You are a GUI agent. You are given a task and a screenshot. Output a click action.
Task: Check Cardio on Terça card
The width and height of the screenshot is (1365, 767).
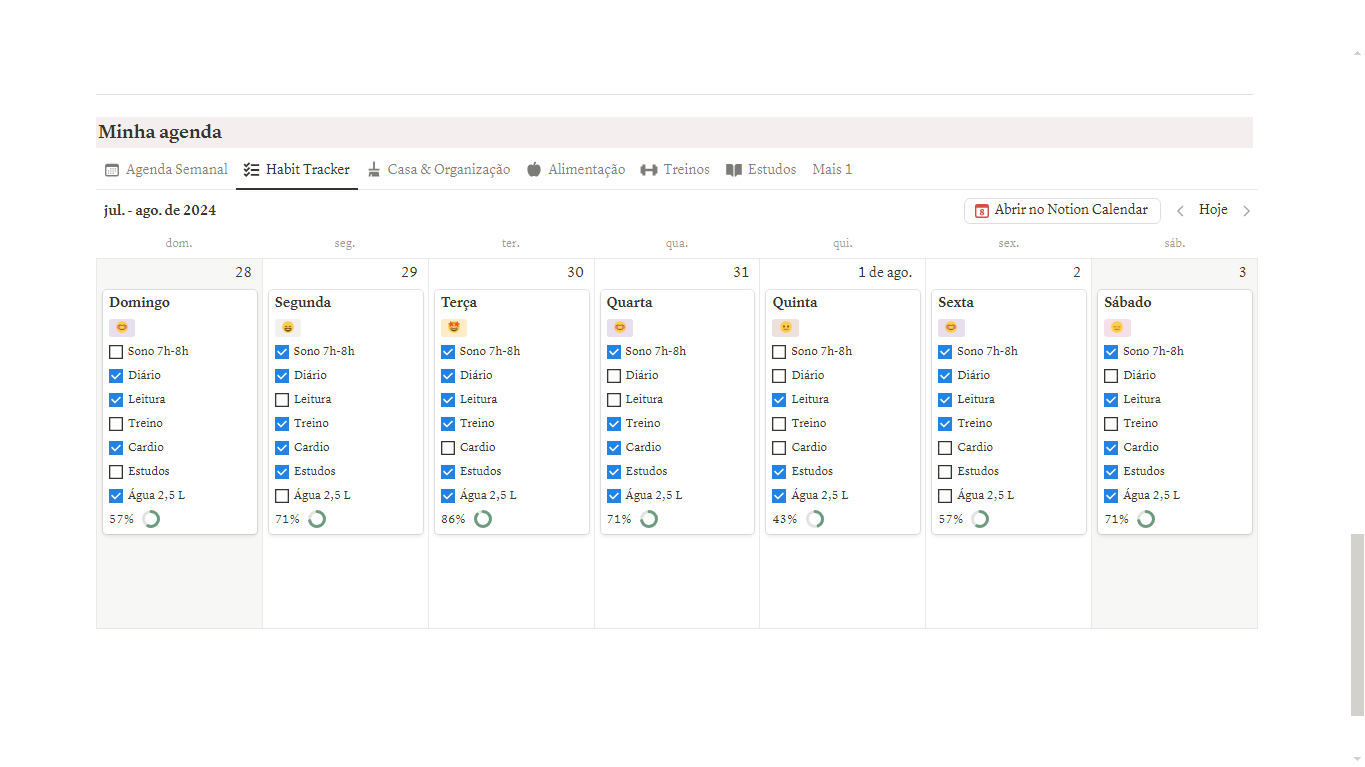(448, 448)
